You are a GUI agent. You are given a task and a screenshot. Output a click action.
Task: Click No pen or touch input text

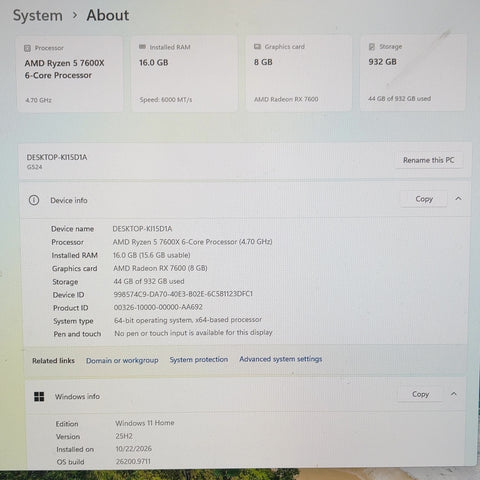(193, 333)
